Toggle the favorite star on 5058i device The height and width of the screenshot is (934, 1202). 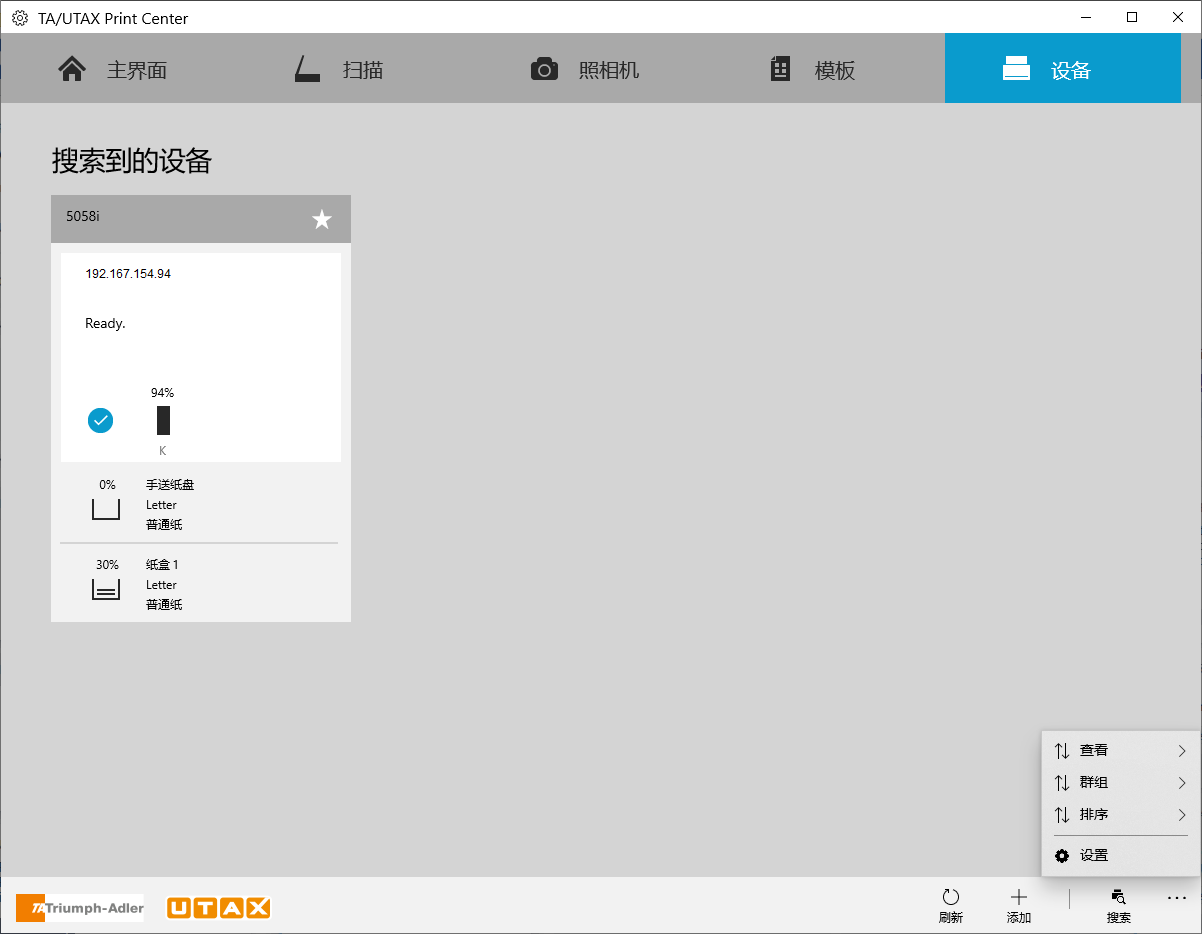(321, 218)
